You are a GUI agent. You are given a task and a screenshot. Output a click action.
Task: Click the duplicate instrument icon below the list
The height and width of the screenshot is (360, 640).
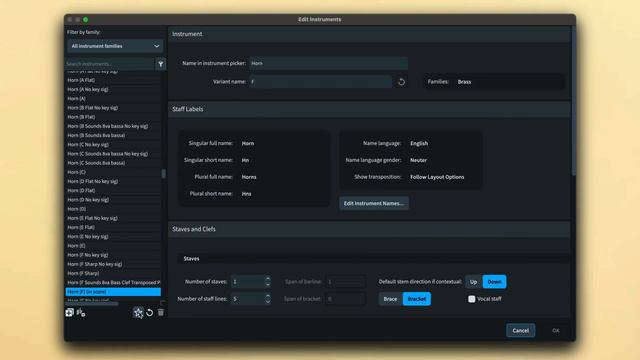[x=69, y=313]
